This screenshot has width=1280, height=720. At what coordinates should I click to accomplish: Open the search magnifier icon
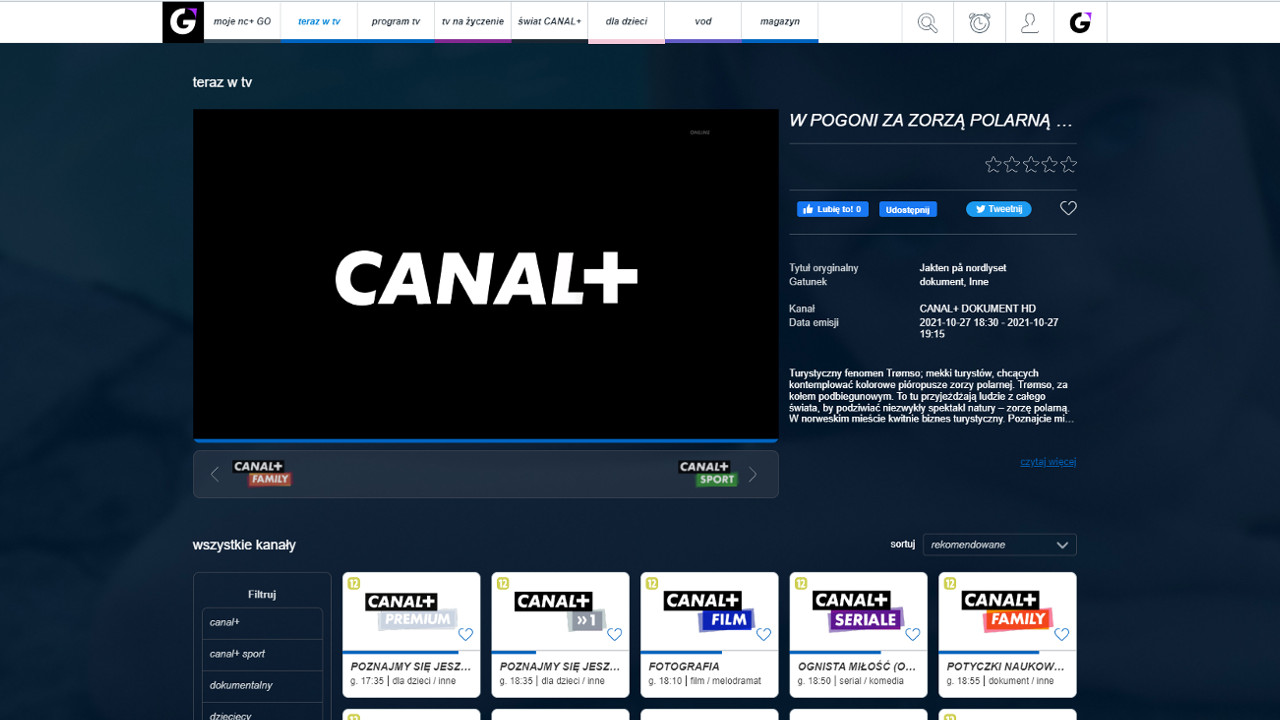click(928, 22)
